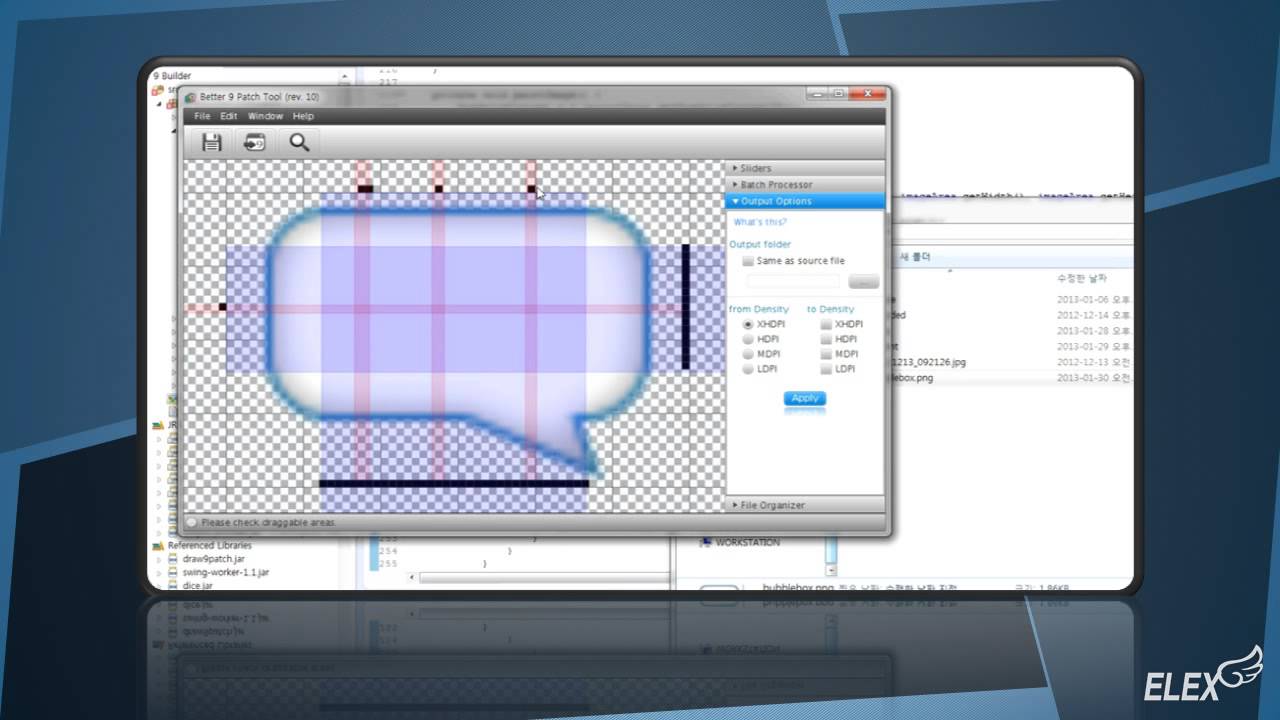This screenshot has height=720, width=1280.
Task: Collapse the Output Options panel
Action: click(x=805, y=201)
